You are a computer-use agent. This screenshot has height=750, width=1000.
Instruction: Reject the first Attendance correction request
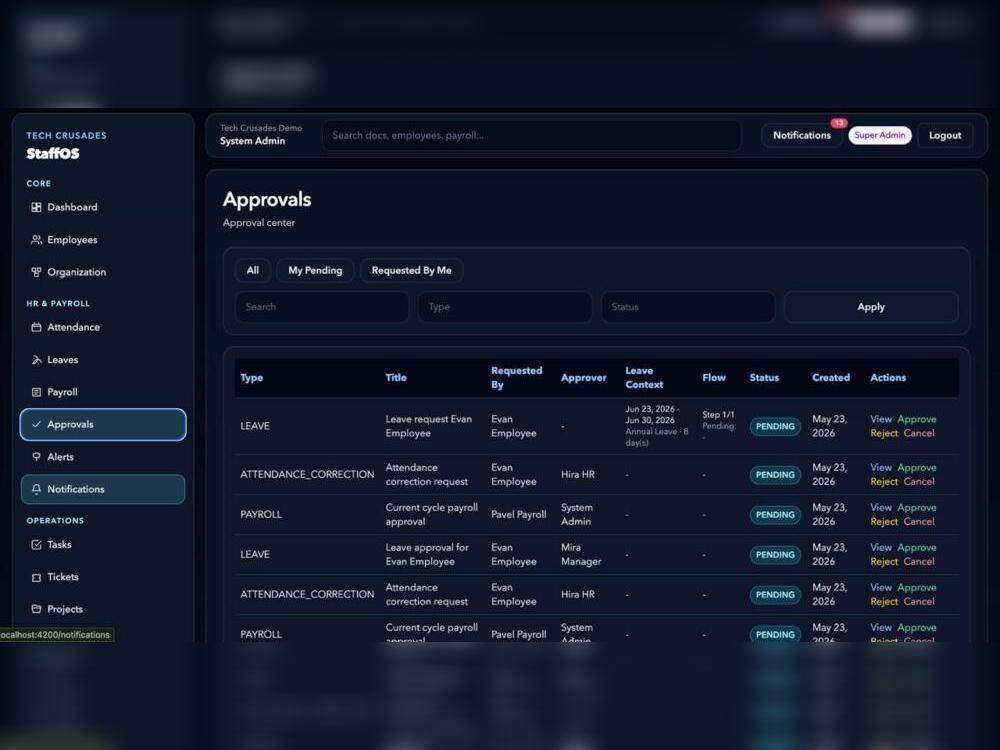point(884,482)
